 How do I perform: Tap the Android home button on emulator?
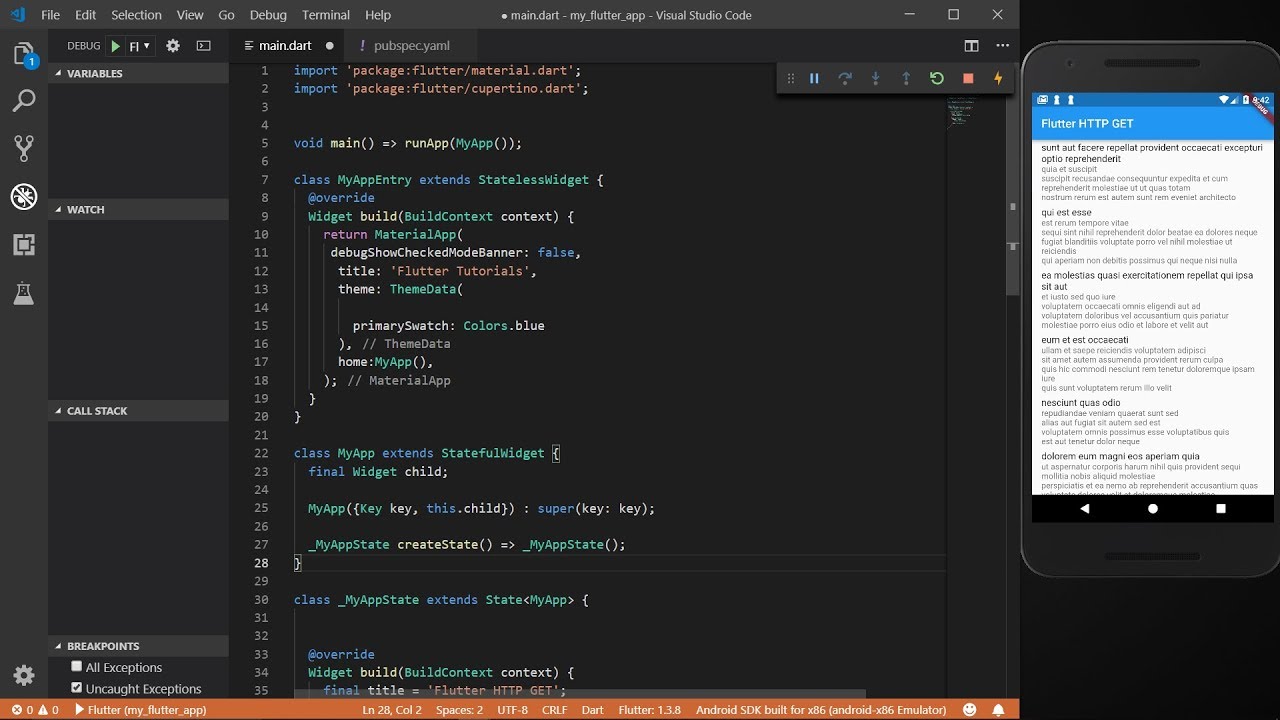(x=1152, y=509)
